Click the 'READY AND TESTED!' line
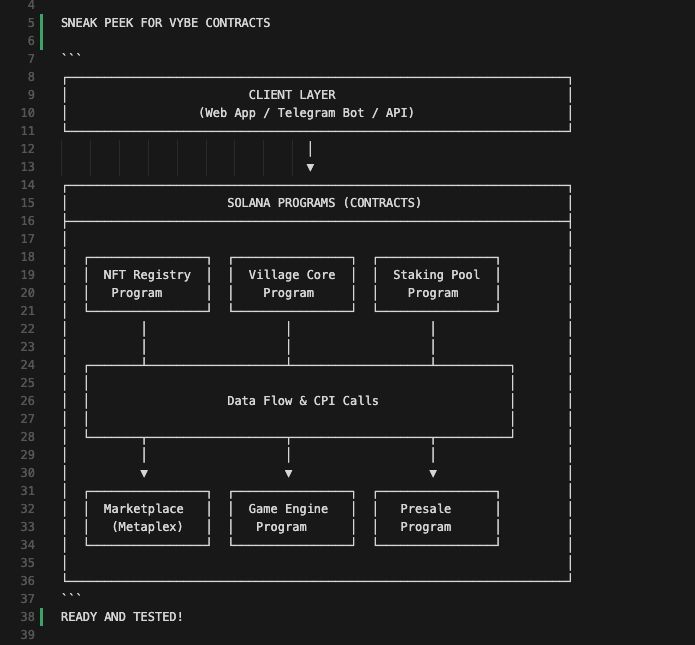The height and width of the screenshot is (645, 695). pos(122,617)
